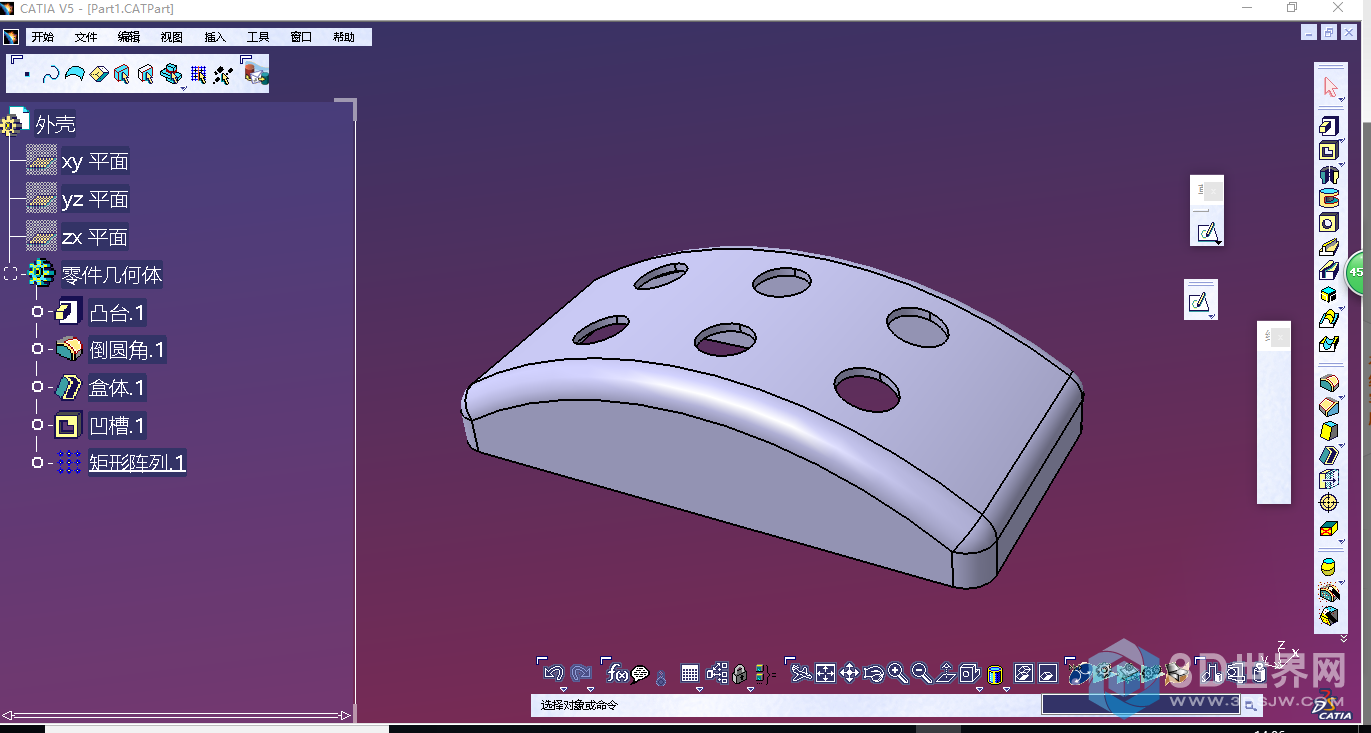Select the Shaft revolve tool

1328,174
